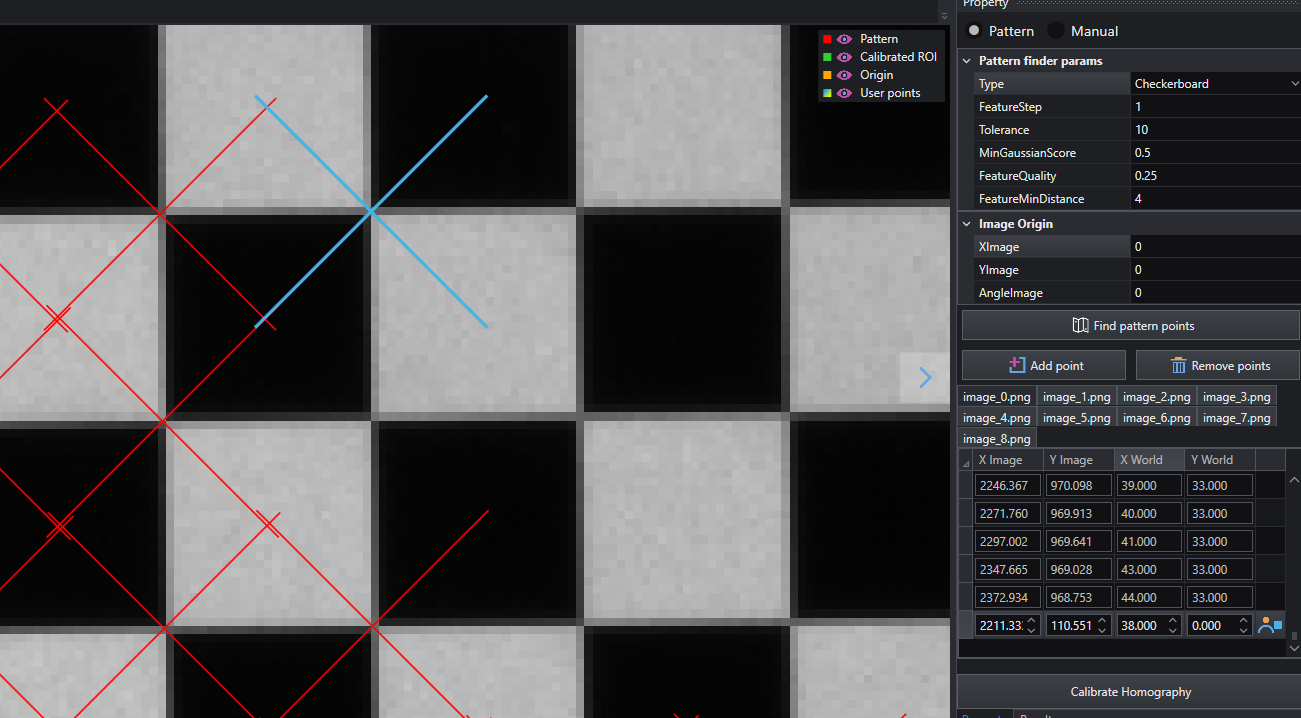Toggle visibility eye for User points overlay
The height and width of the screenshot is (718, 1301).
tap(844, 93)
